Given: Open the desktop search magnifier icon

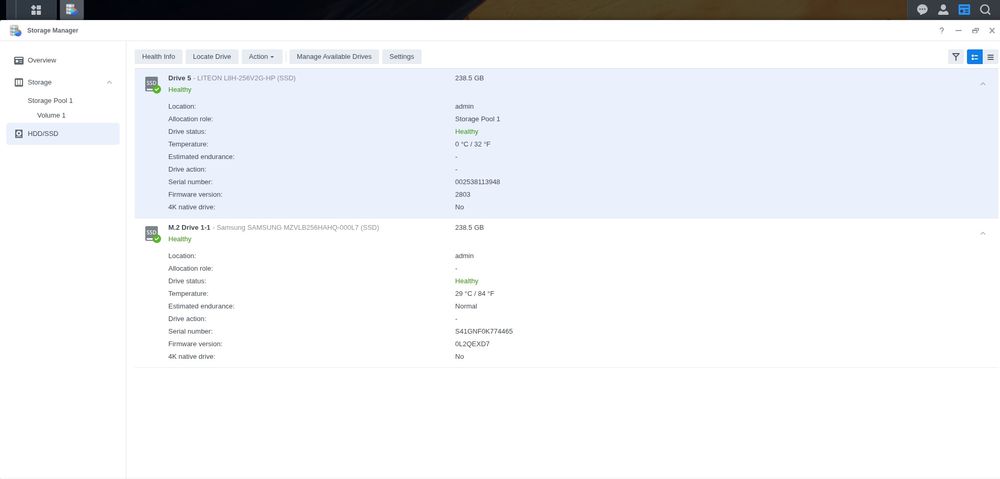Looking at the screenshot, I should click(x=985, y=10).
